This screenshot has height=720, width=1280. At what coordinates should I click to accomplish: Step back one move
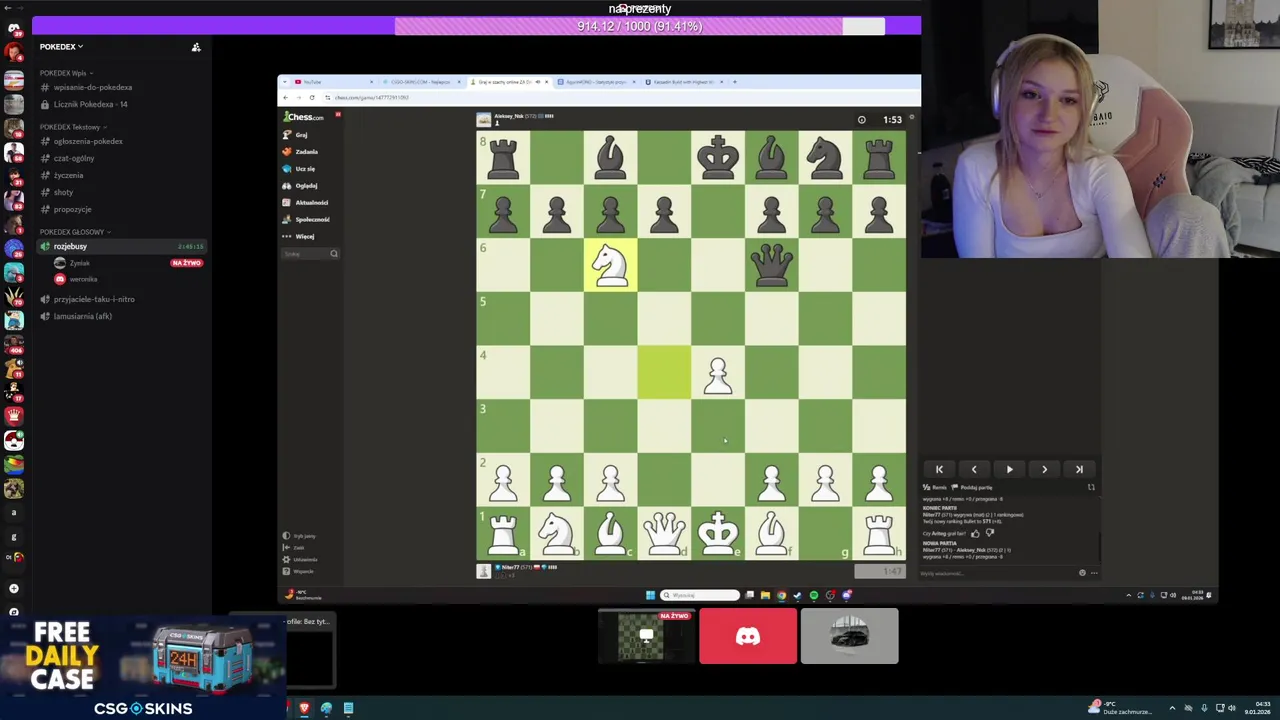pyautogui.click(x=974, y=469)
